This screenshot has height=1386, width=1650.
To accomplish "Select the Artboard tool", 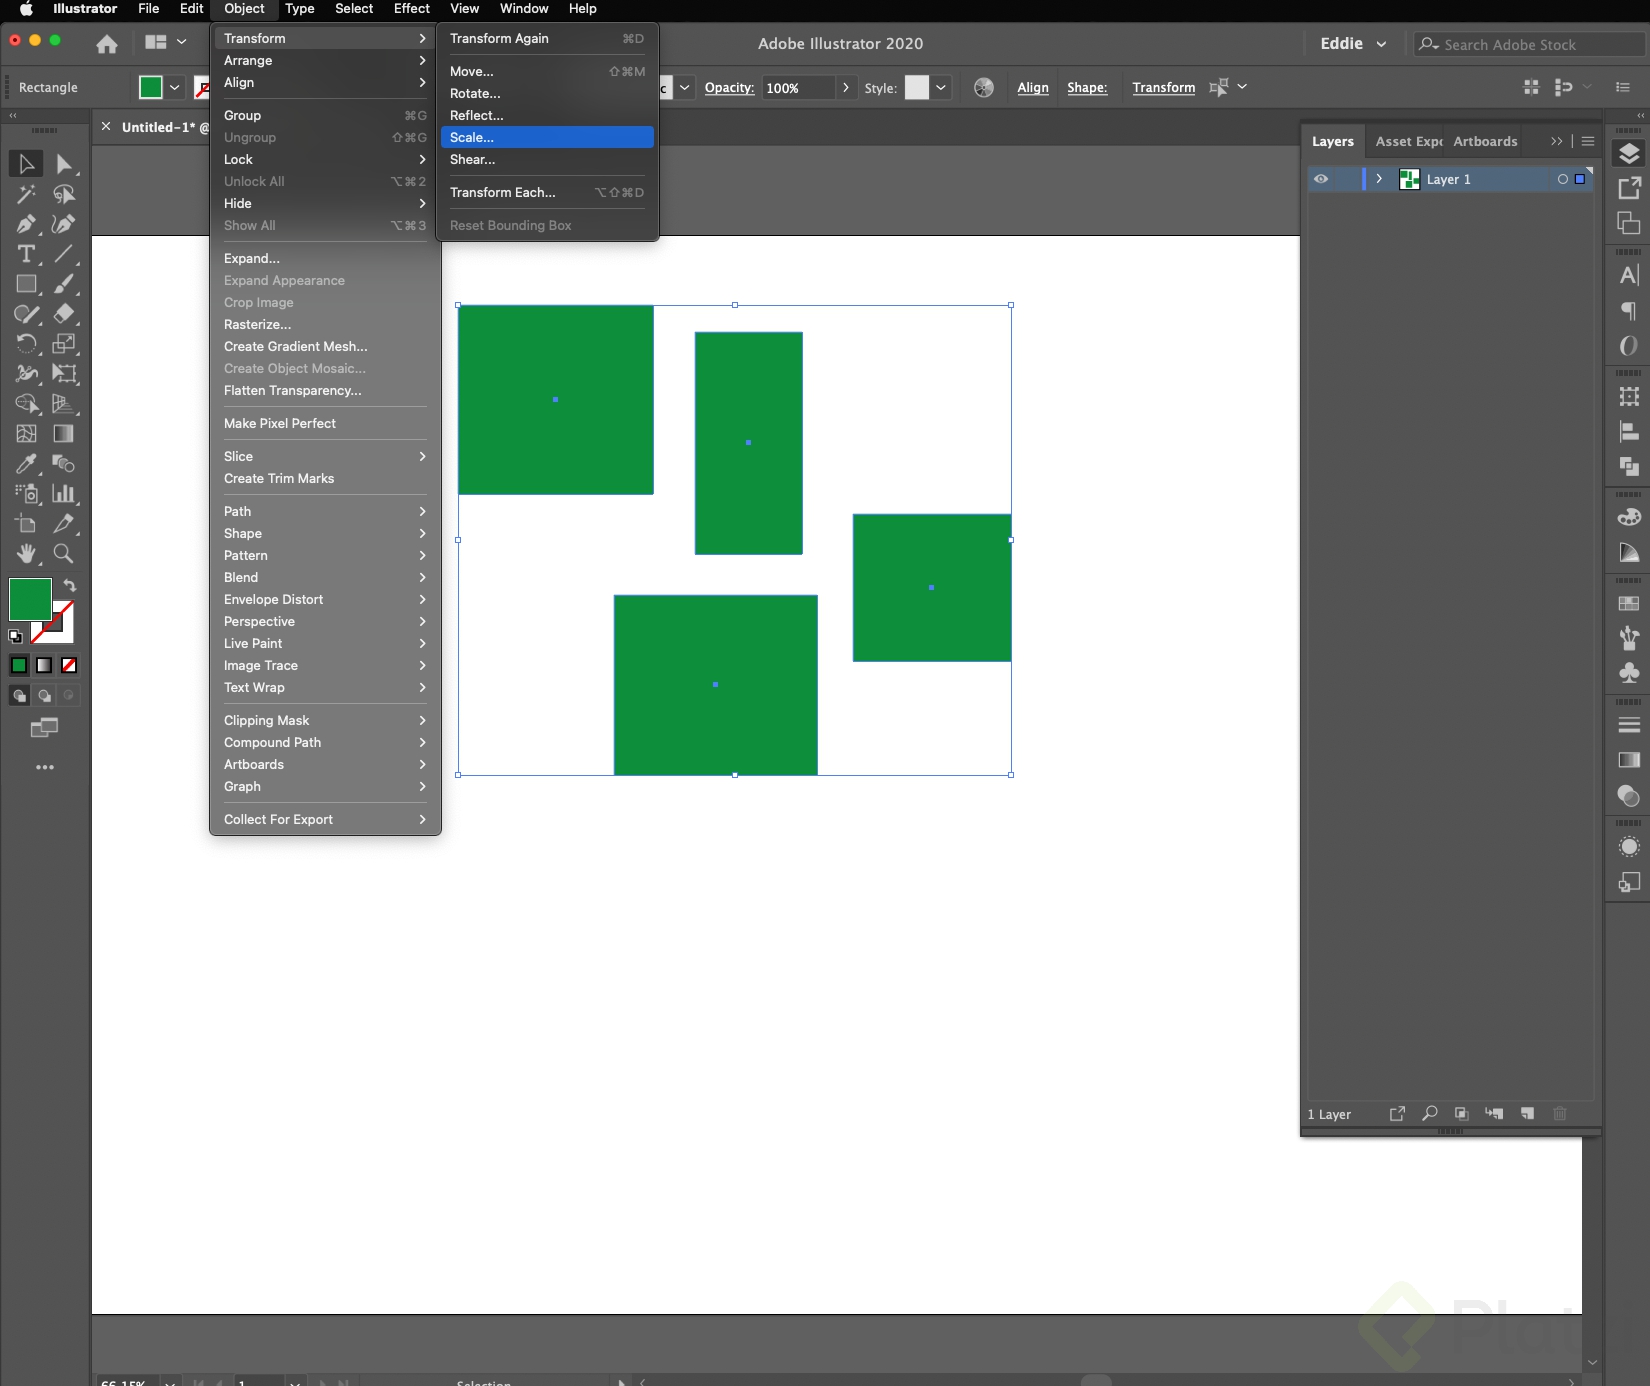I will (26, 524).
